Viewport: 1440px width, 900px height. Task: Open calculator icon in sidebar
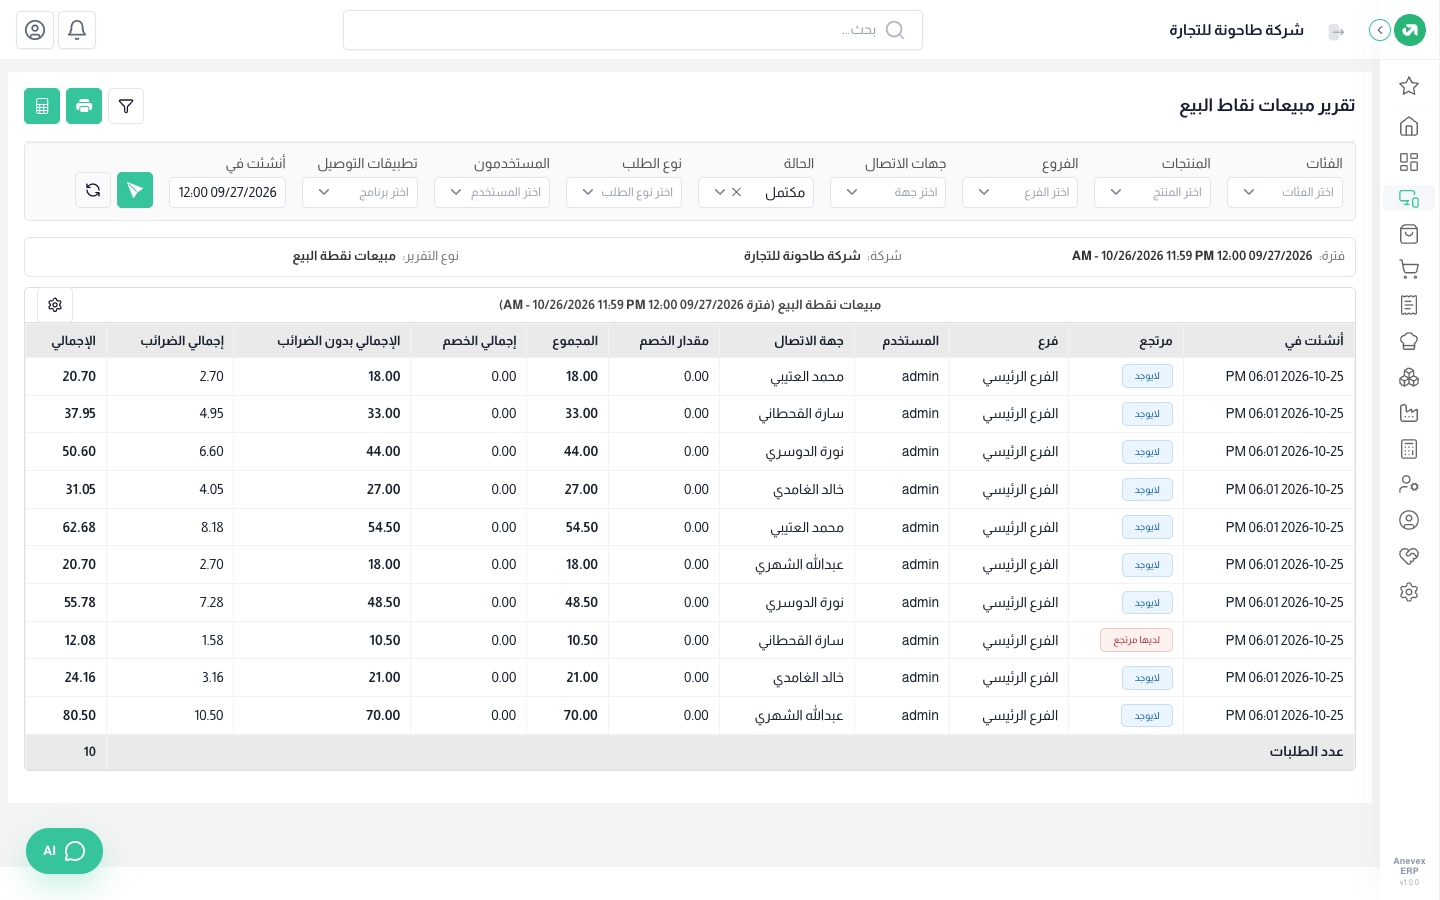tap(1409, 449)
